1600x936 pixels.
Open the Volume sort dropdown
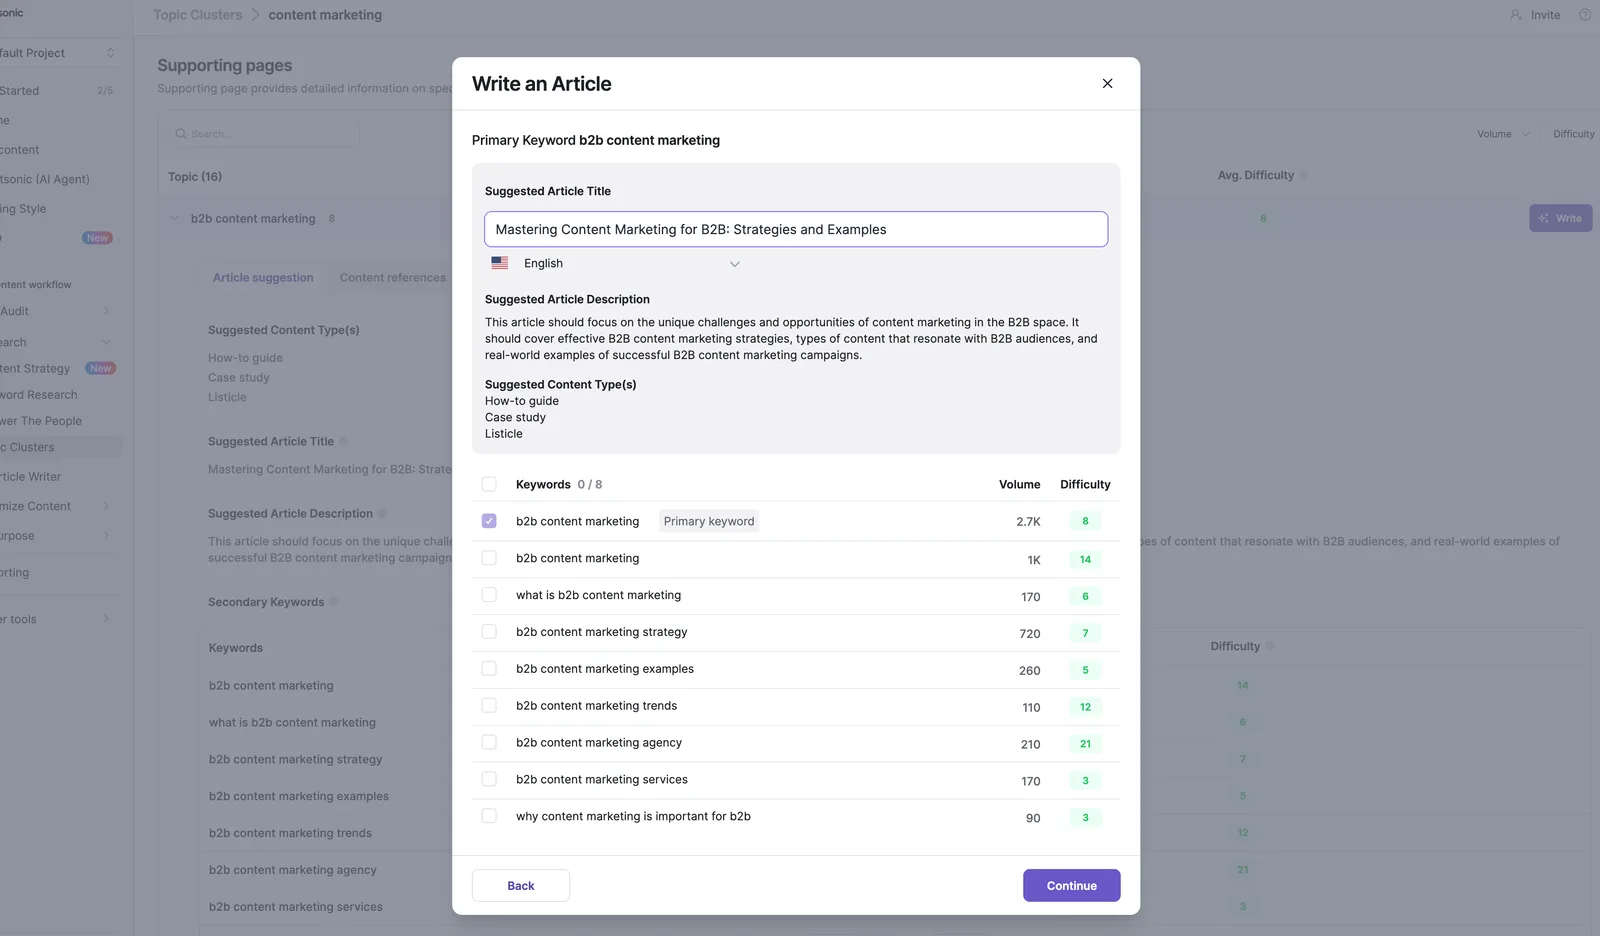tap(1504, 134)
